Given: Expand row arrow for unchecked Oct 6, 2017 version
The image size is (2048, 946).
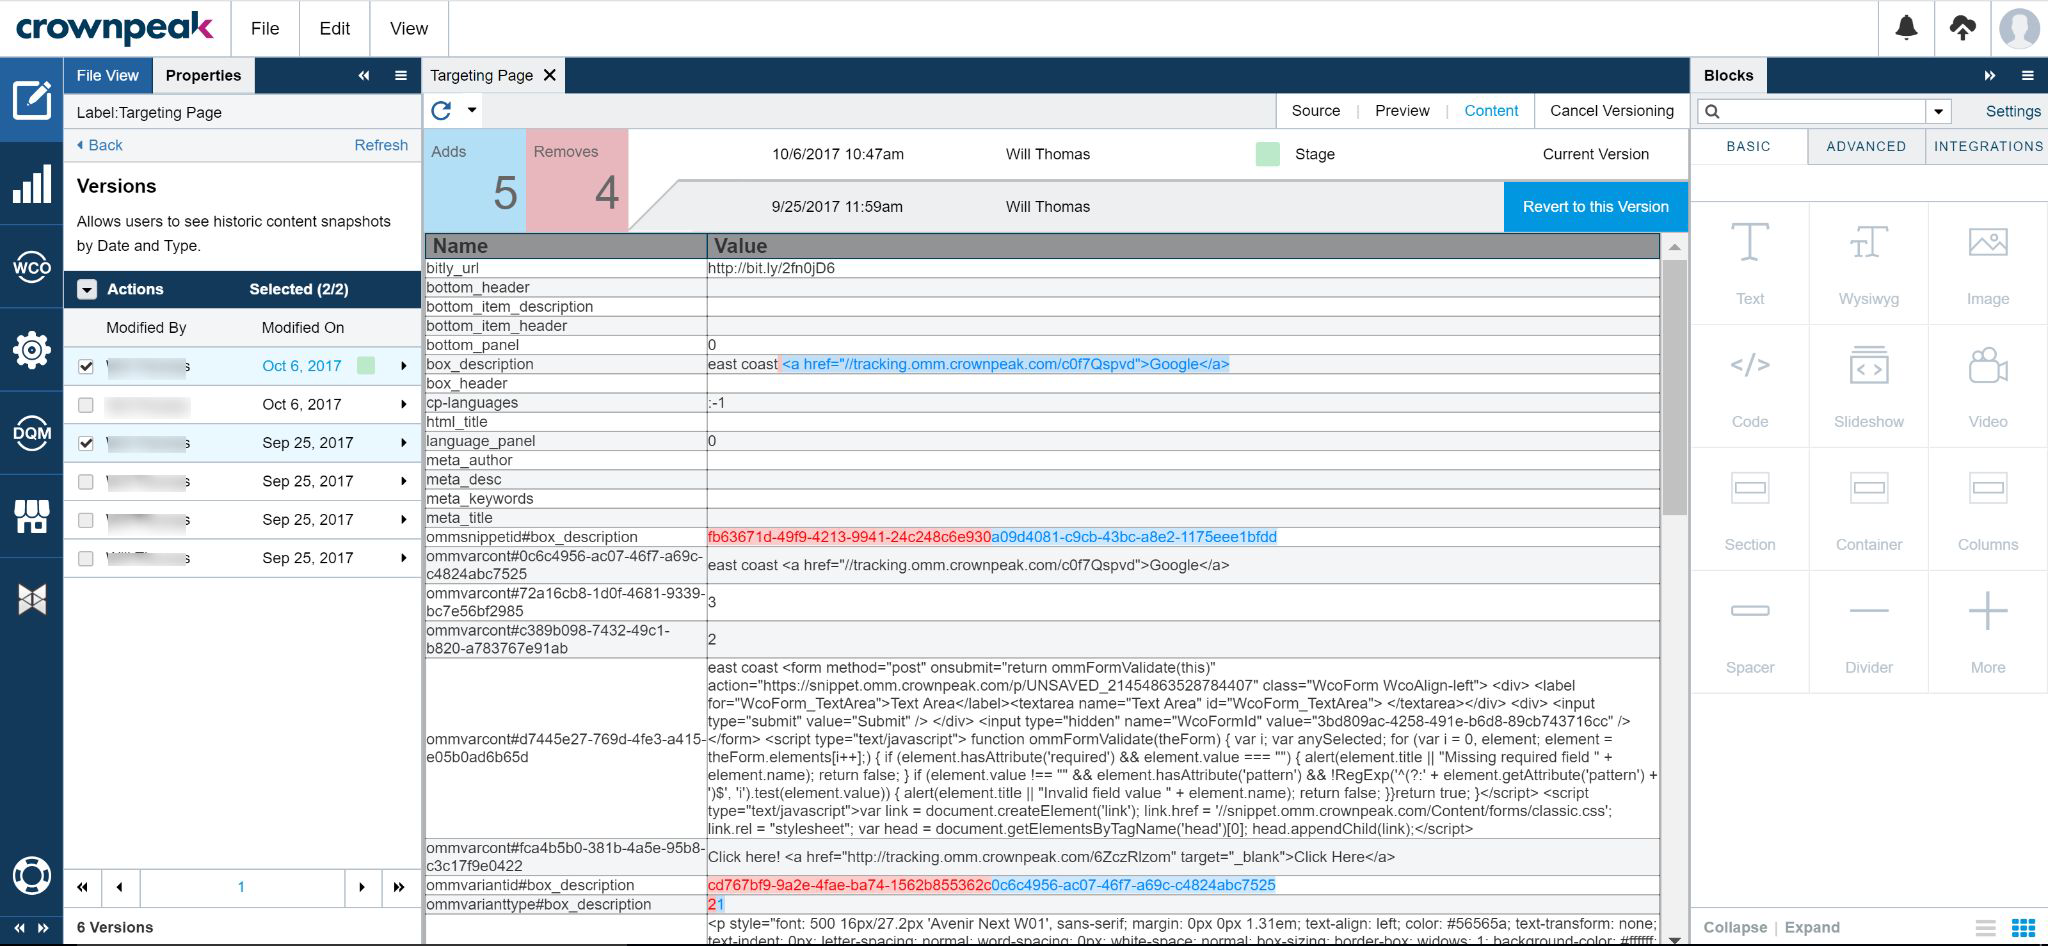Looking at the screenshot, I should click(x=403, y=405).
